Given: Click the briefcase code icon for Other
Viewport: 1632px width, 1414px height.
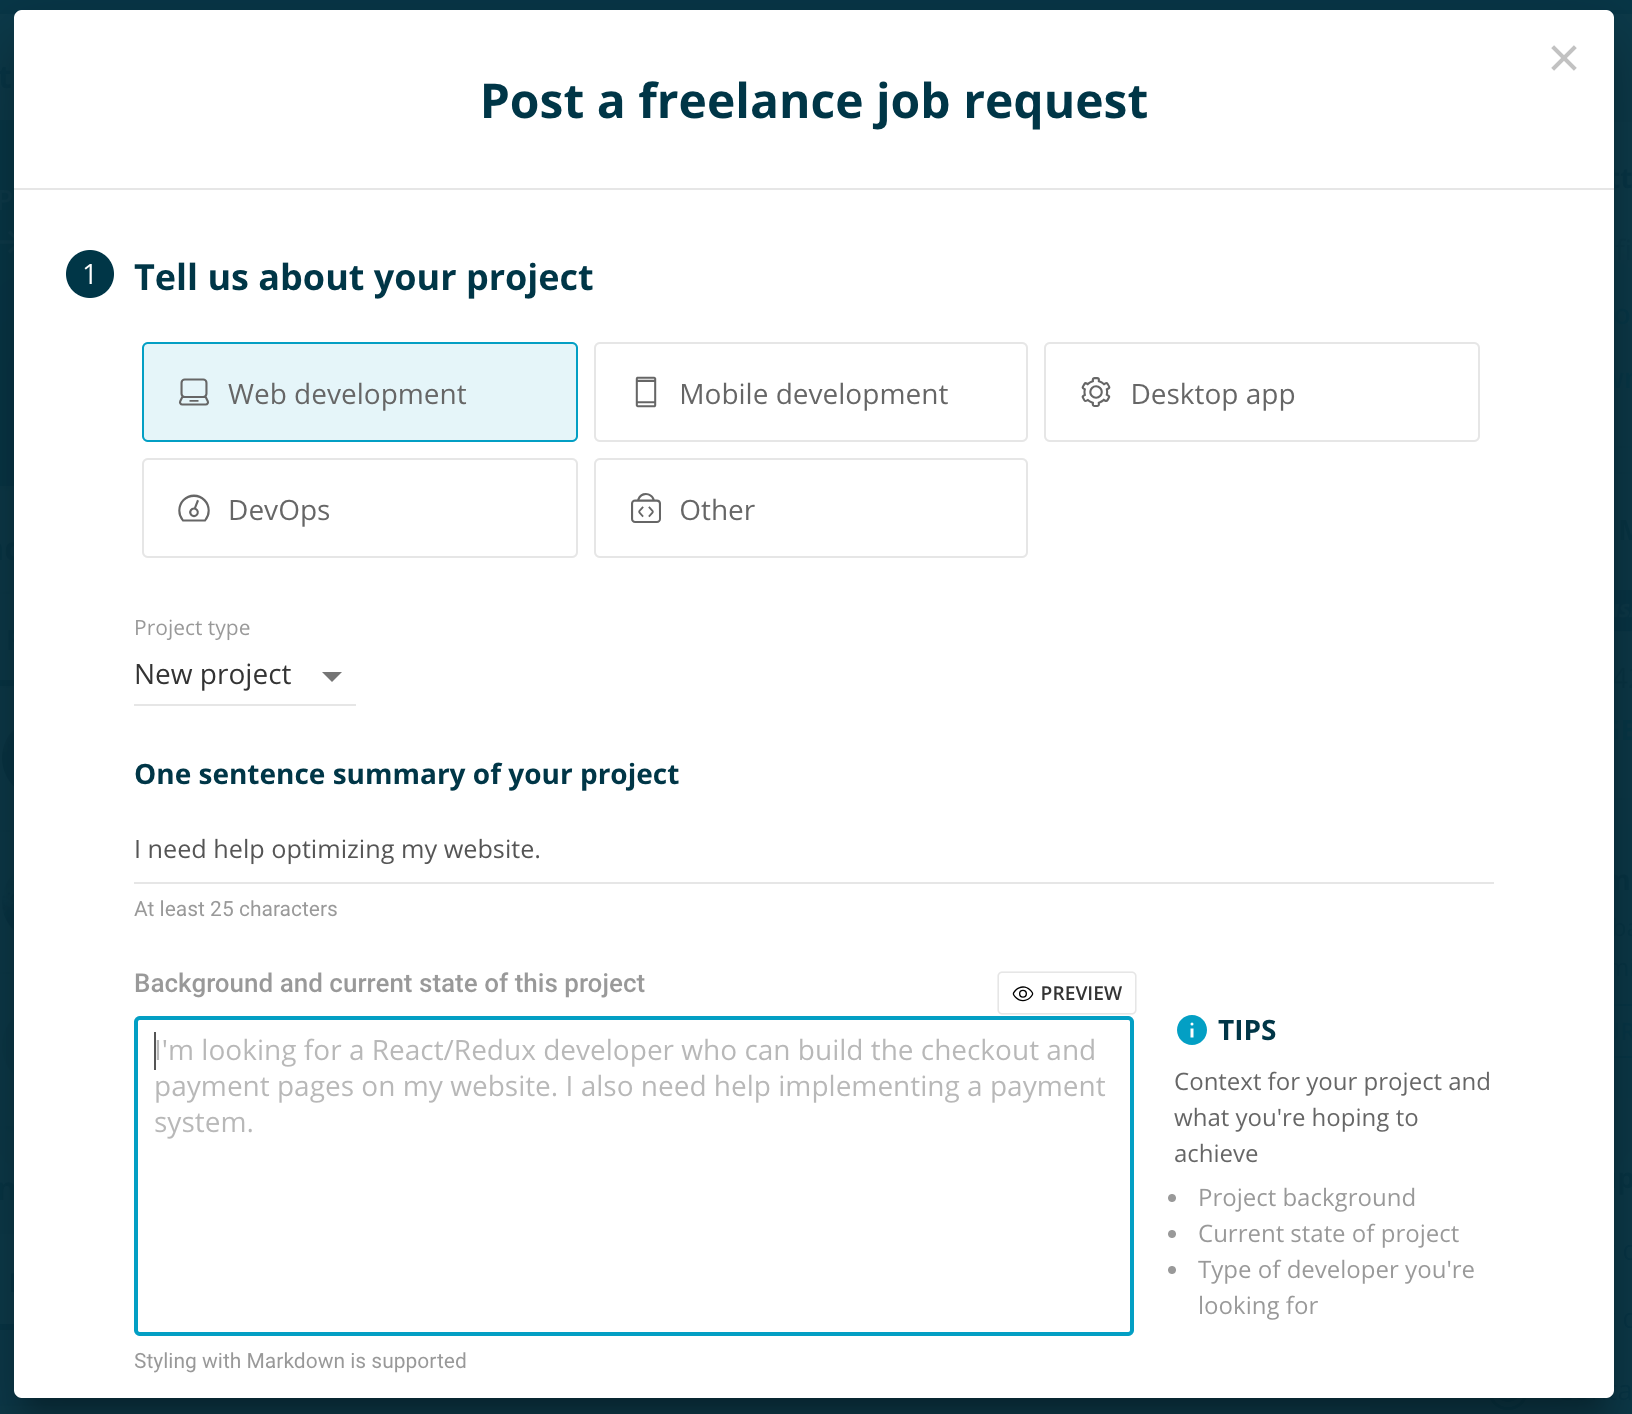Looking at the screenshot, I should point(646,509).
